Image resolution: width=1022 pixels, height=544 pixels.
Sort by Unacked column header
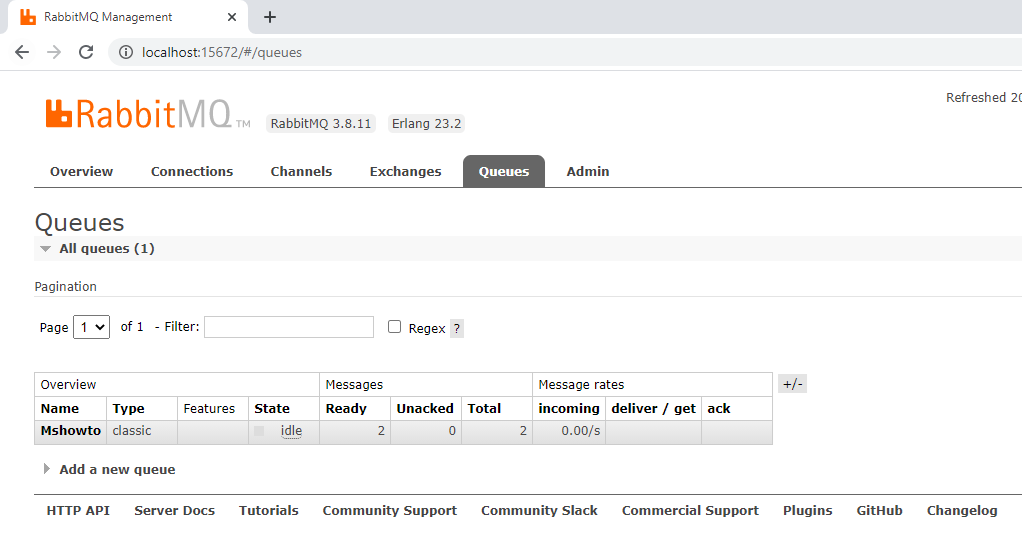425,408
